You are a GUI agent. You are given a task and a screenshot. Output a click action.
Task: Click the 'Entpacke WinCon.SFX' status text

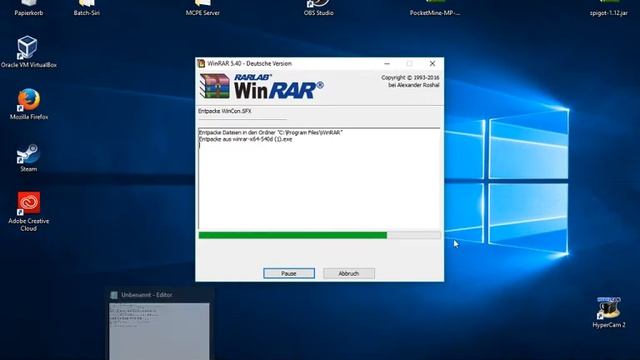(x=225, y=111)
